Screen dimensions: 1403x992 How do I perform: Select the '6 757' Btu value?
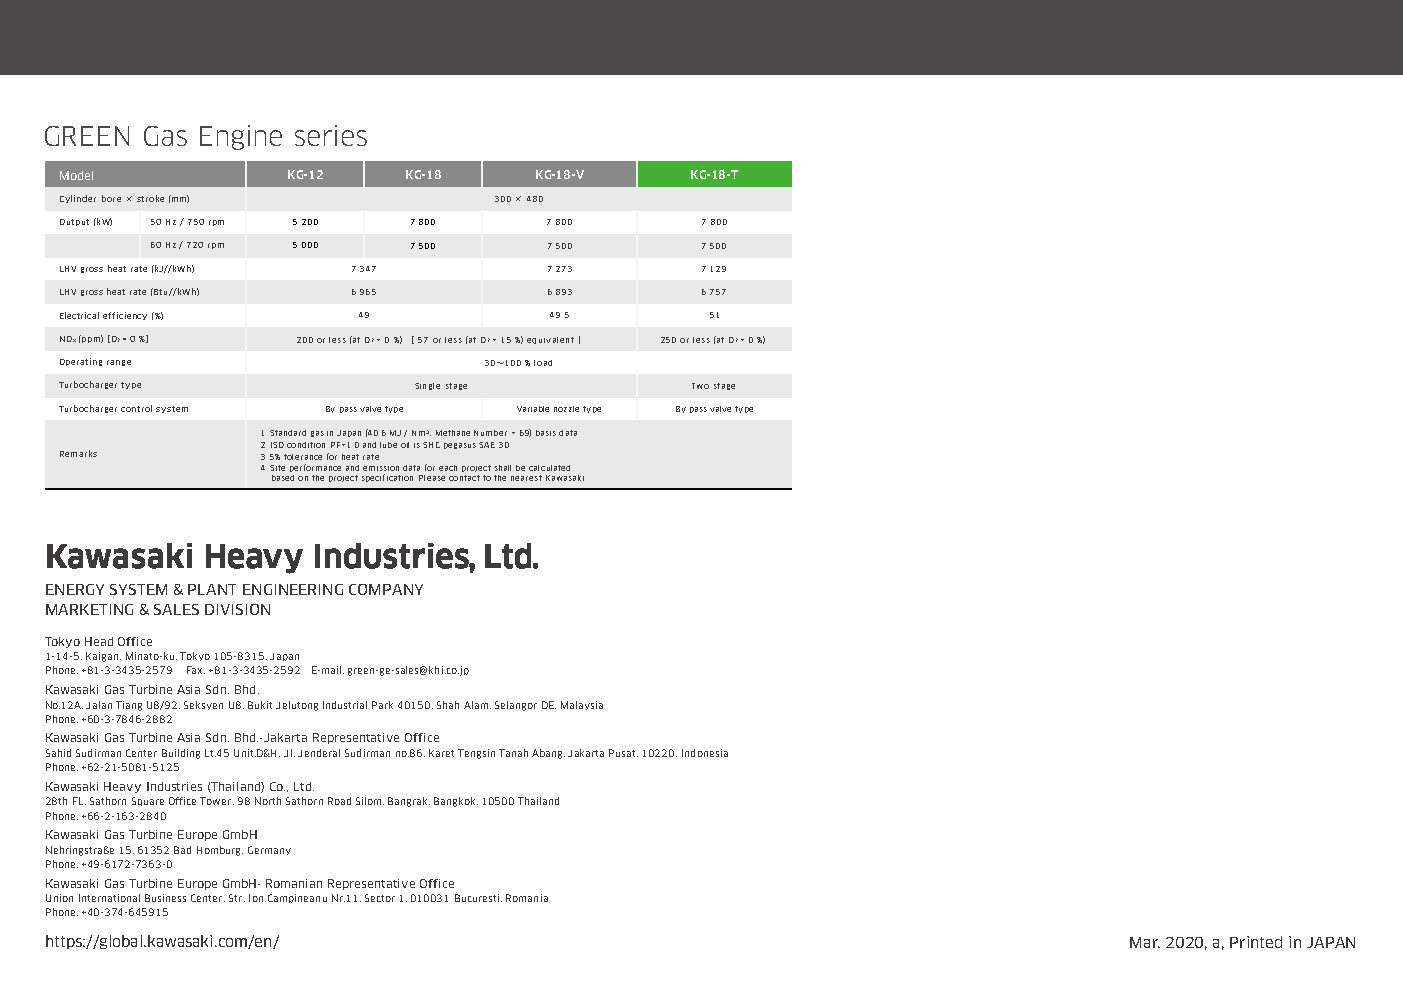pyautogui.click(x=714, y=292)
